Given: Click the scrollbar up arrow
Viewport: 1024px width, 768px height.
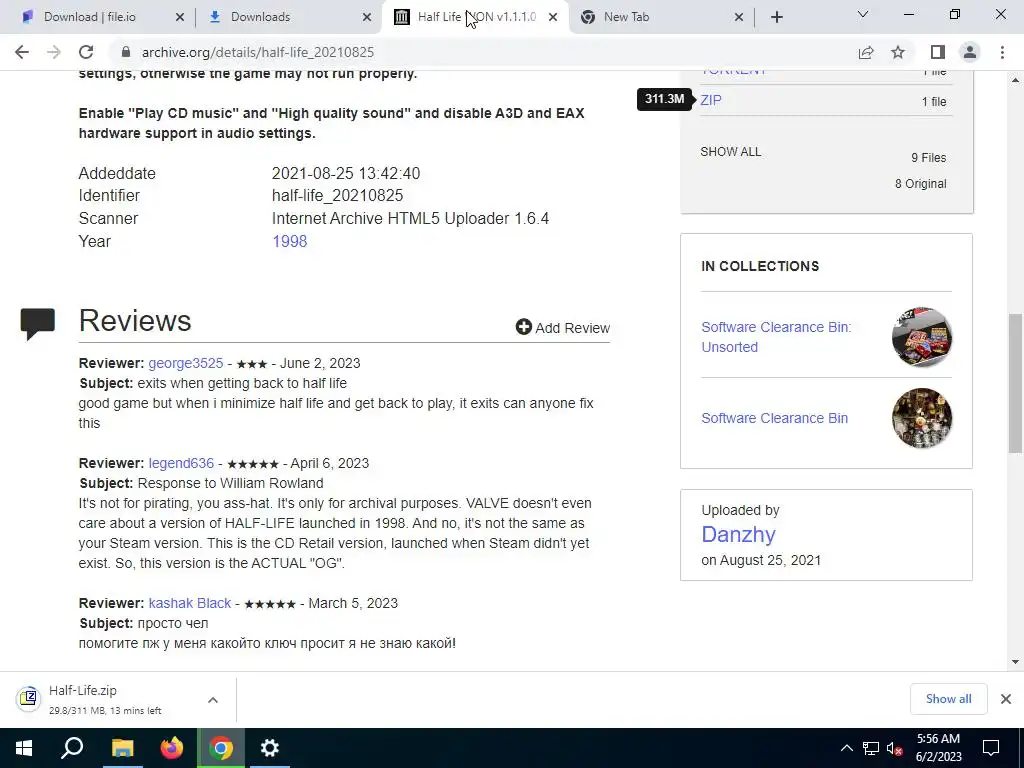Looking at the screenshot, I should (x=1015, y=80).
